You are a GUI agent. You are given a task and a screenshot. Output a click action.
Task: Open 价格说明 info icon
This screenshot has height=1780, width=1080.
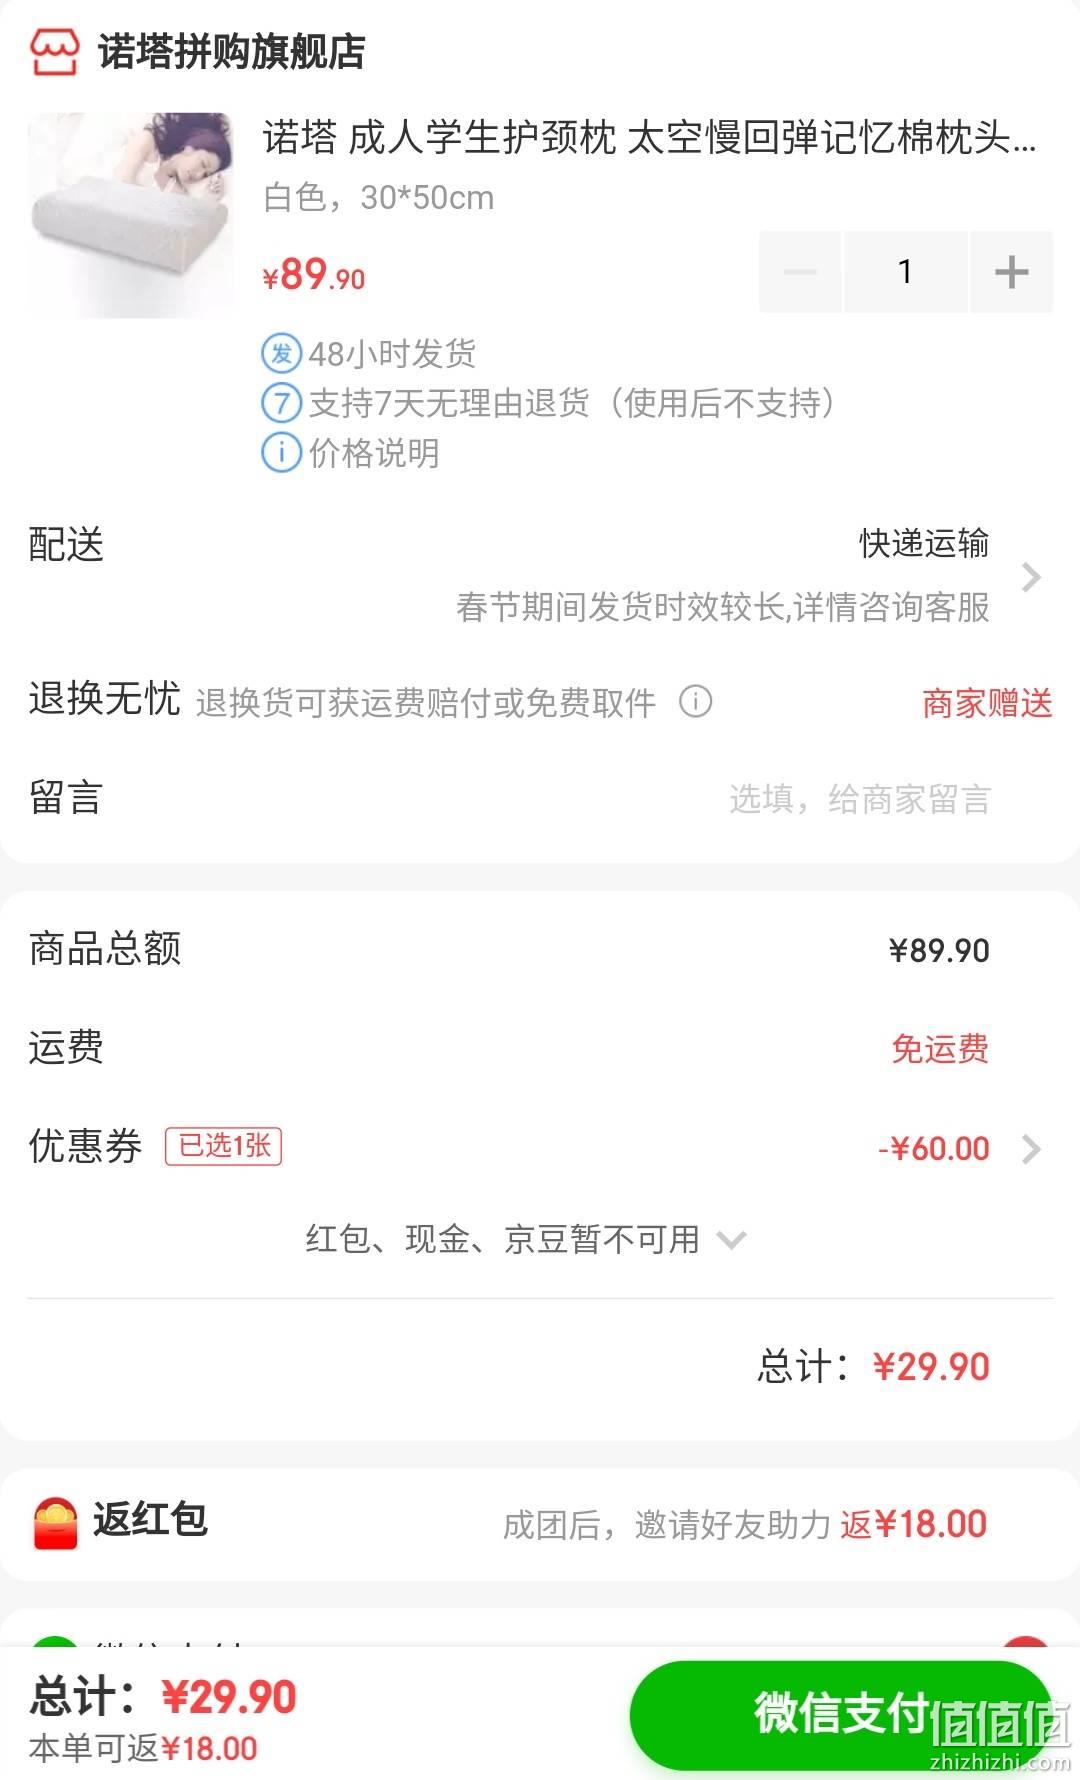(281, 453)
